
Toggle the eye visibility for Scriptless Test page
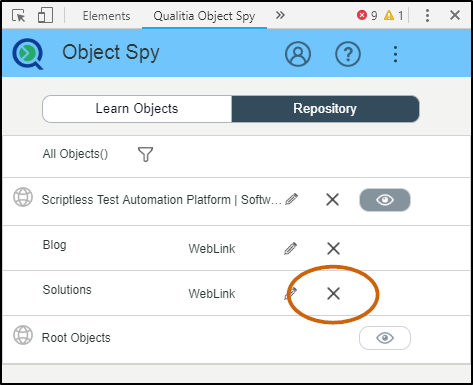[x=385, y=200]
